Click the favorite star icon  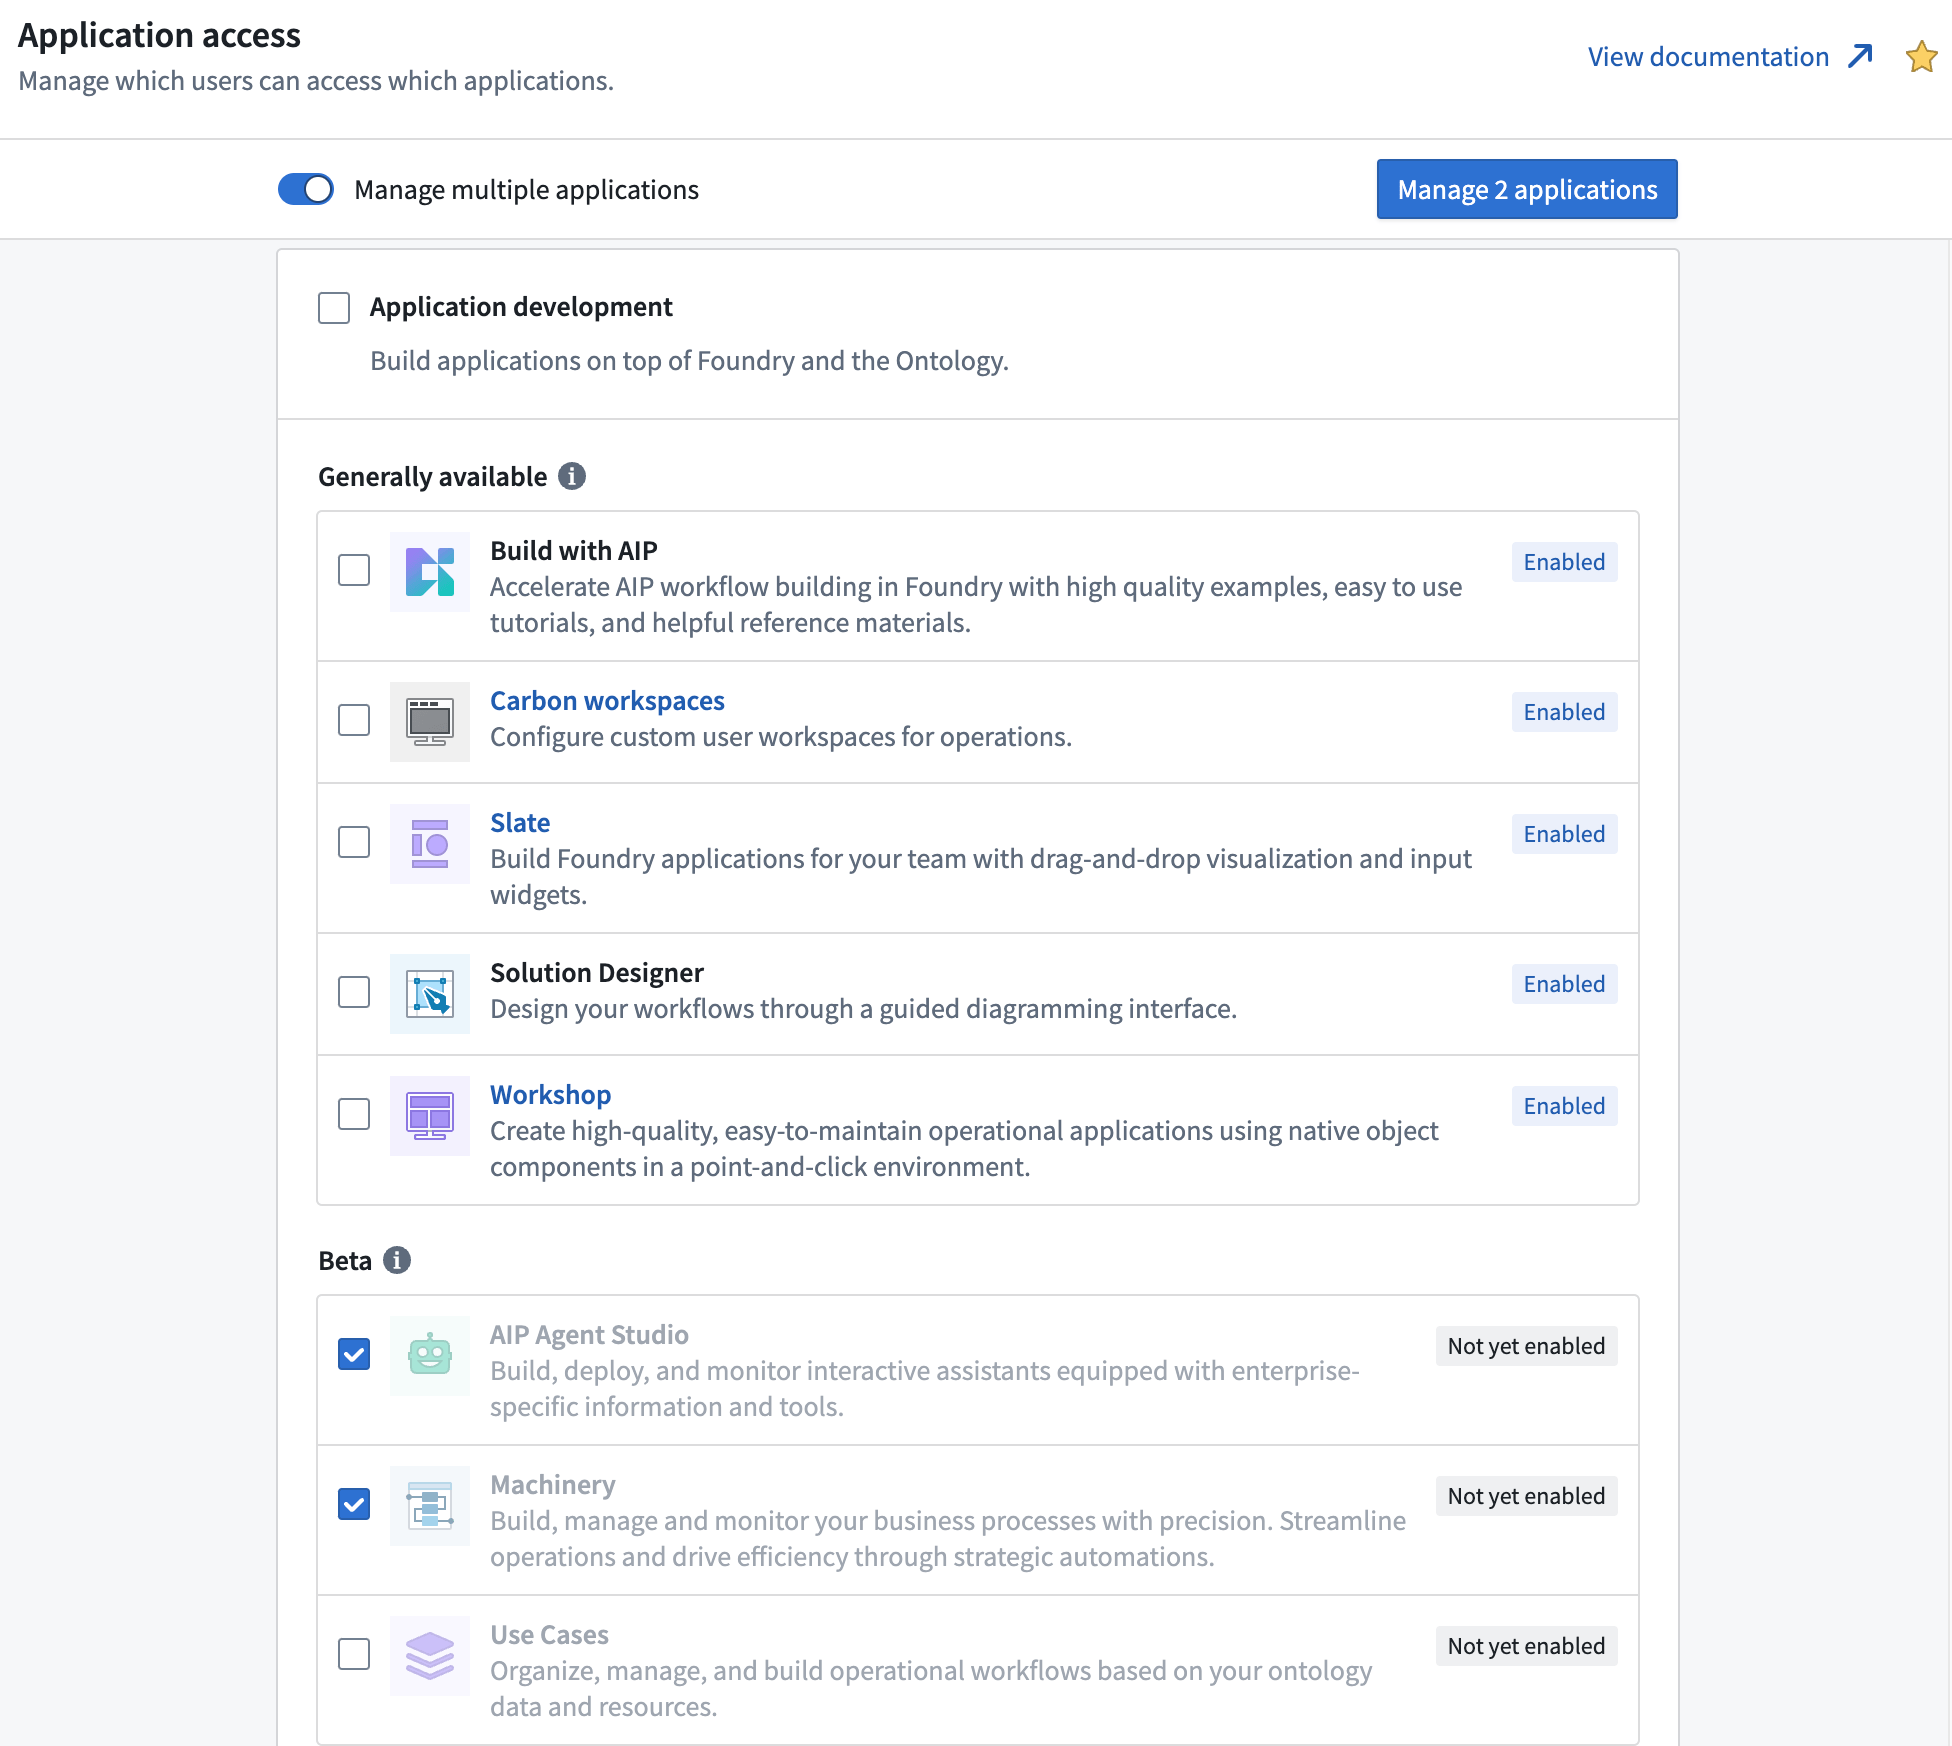pyautogui.click(x=1921, y=57)
